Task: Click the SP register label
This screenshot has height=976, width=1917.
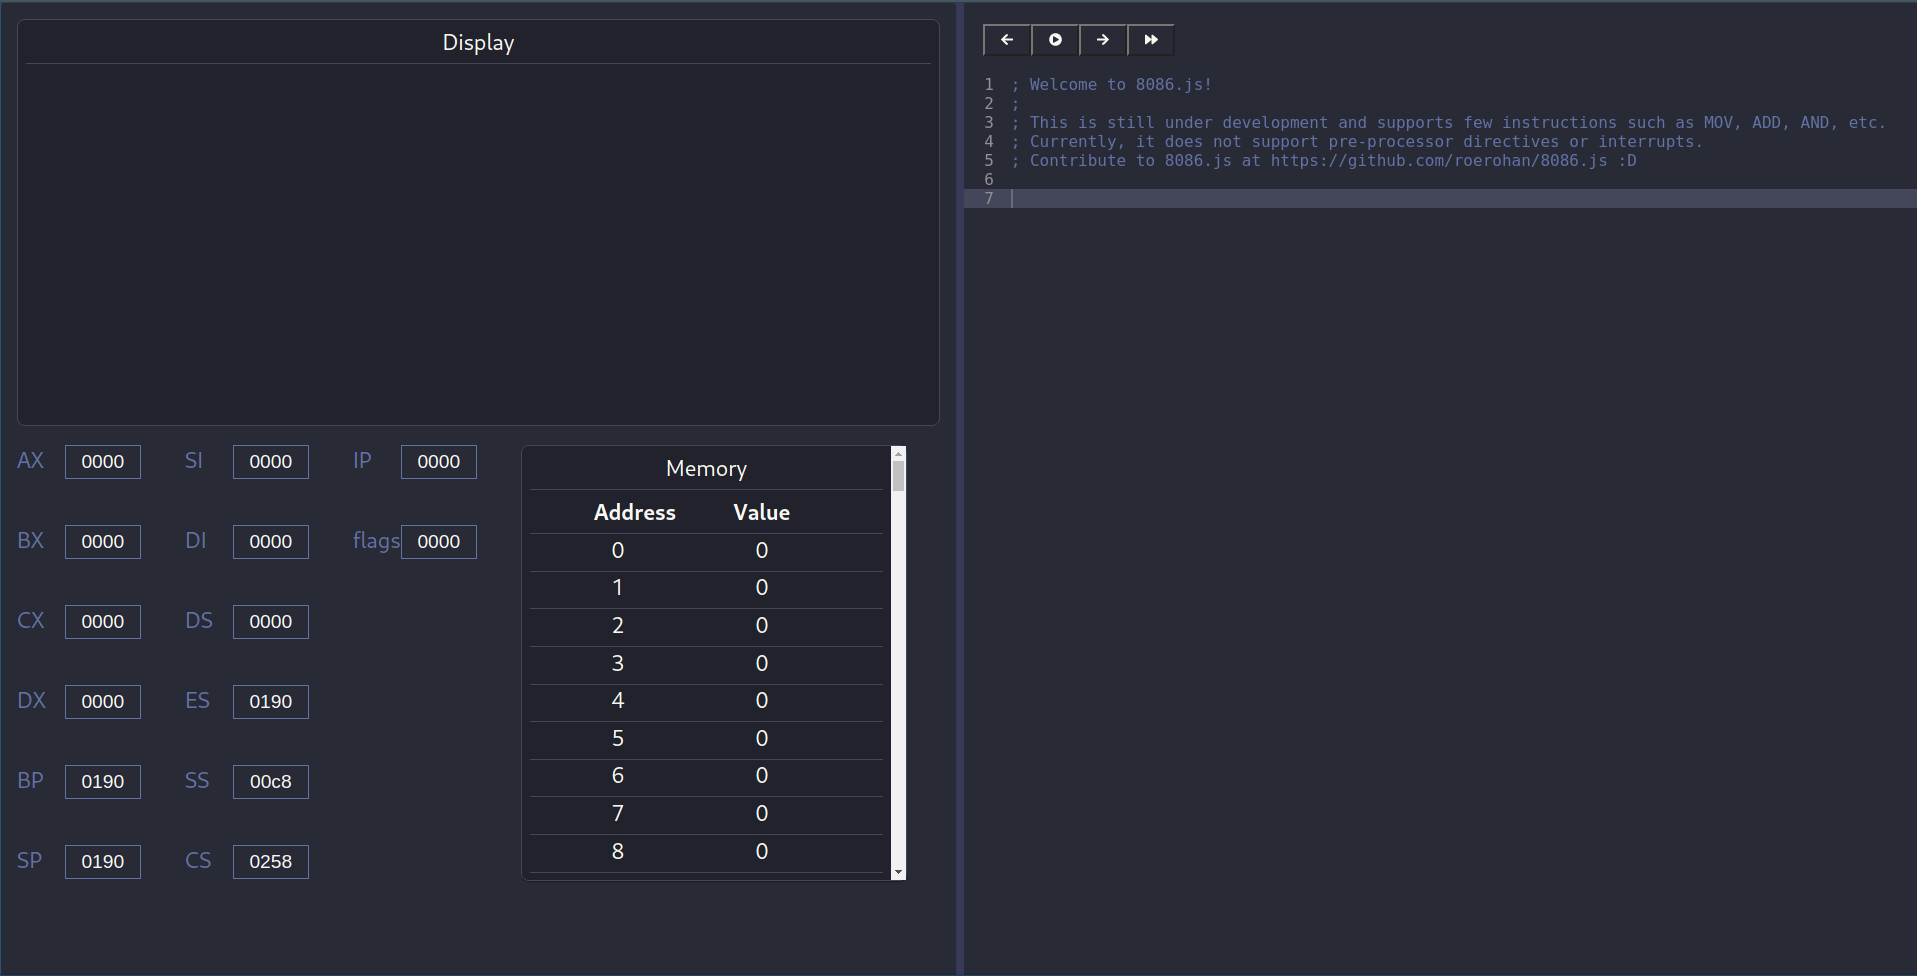Action: (x=30, y=861)
